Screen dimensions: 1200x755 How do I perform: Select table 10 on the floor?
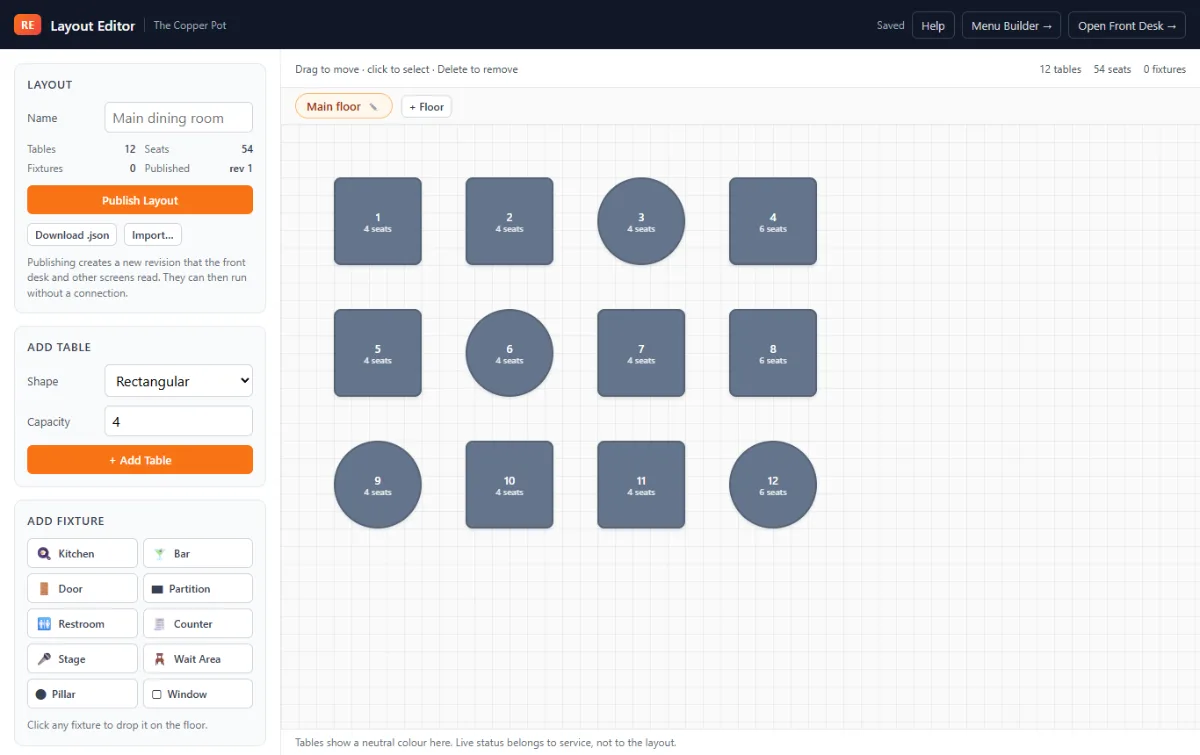pyautogui.click(x=510, y=485)
